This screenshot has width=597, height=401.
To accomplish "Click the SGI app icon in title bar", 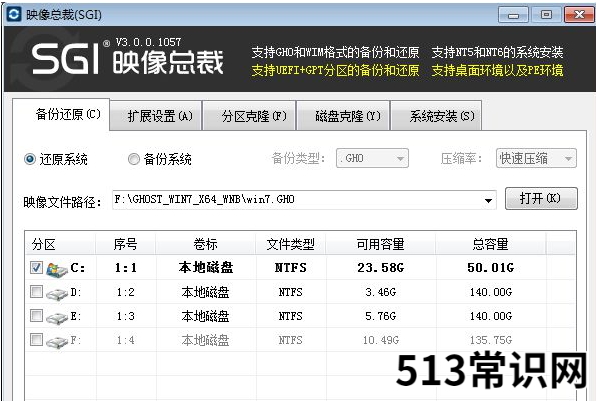I will pyautogui.click(x=14, y=14).
